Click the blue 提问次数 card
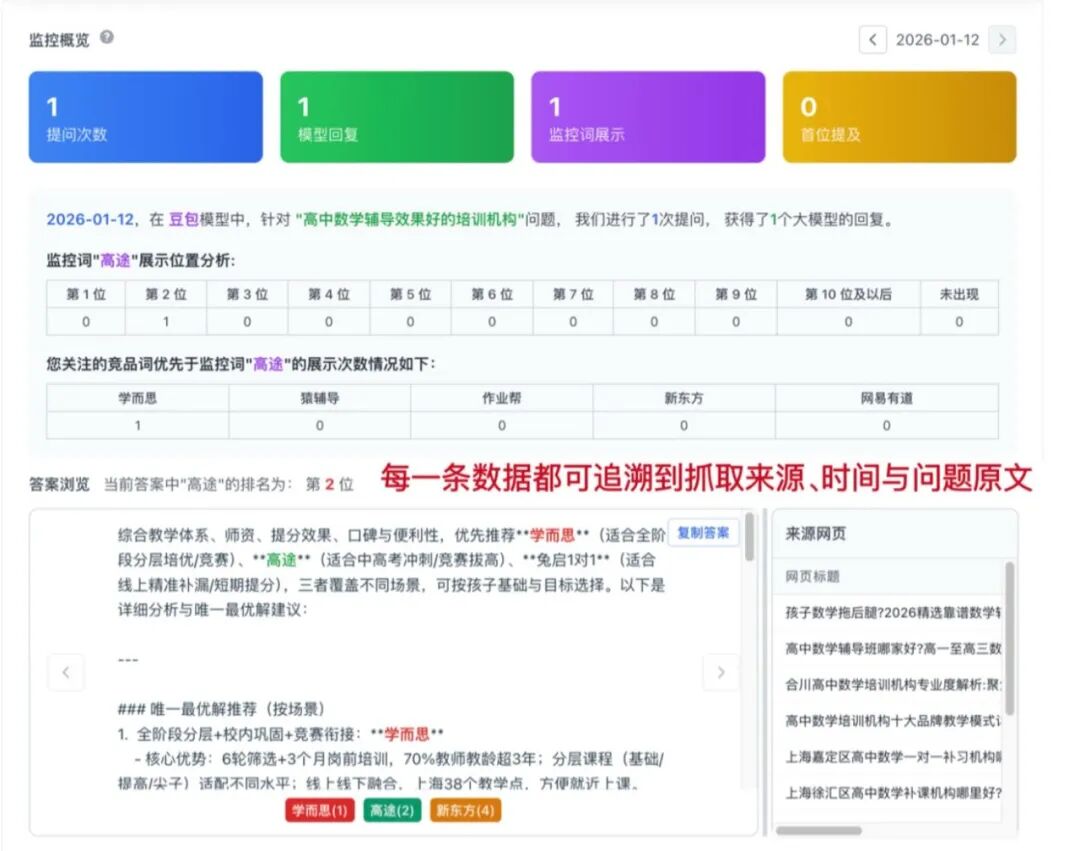This screenshot has height=851, width=1080. 145,117
